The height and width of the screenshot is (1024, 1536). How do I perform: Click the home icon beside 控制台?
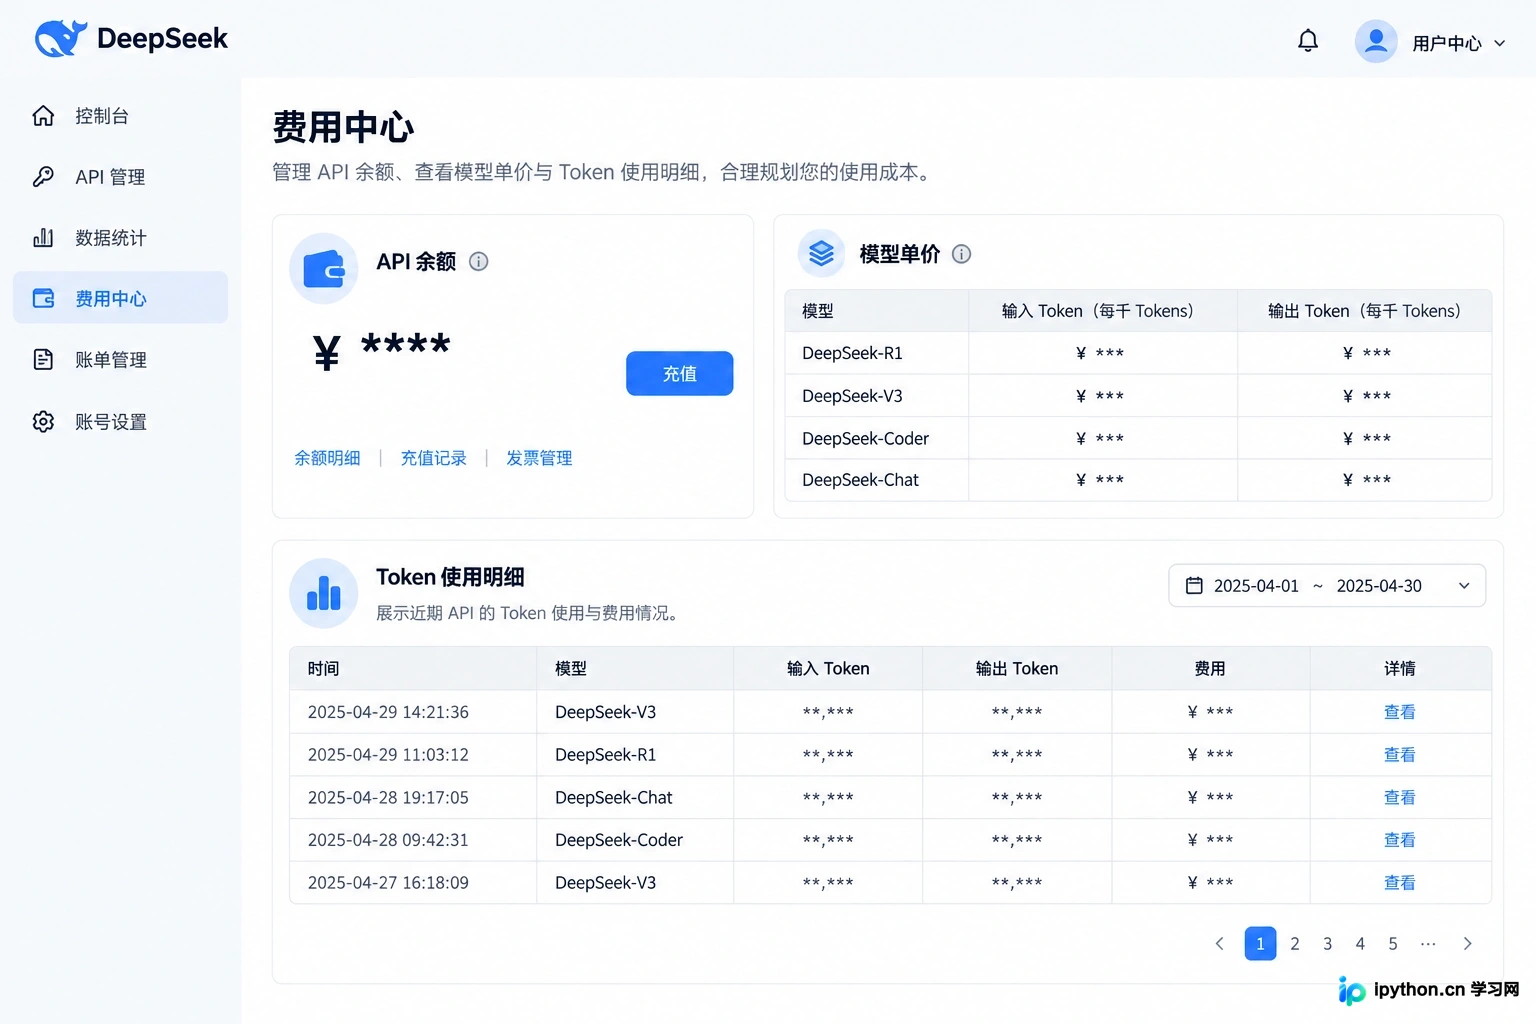(x=43, y=116)
